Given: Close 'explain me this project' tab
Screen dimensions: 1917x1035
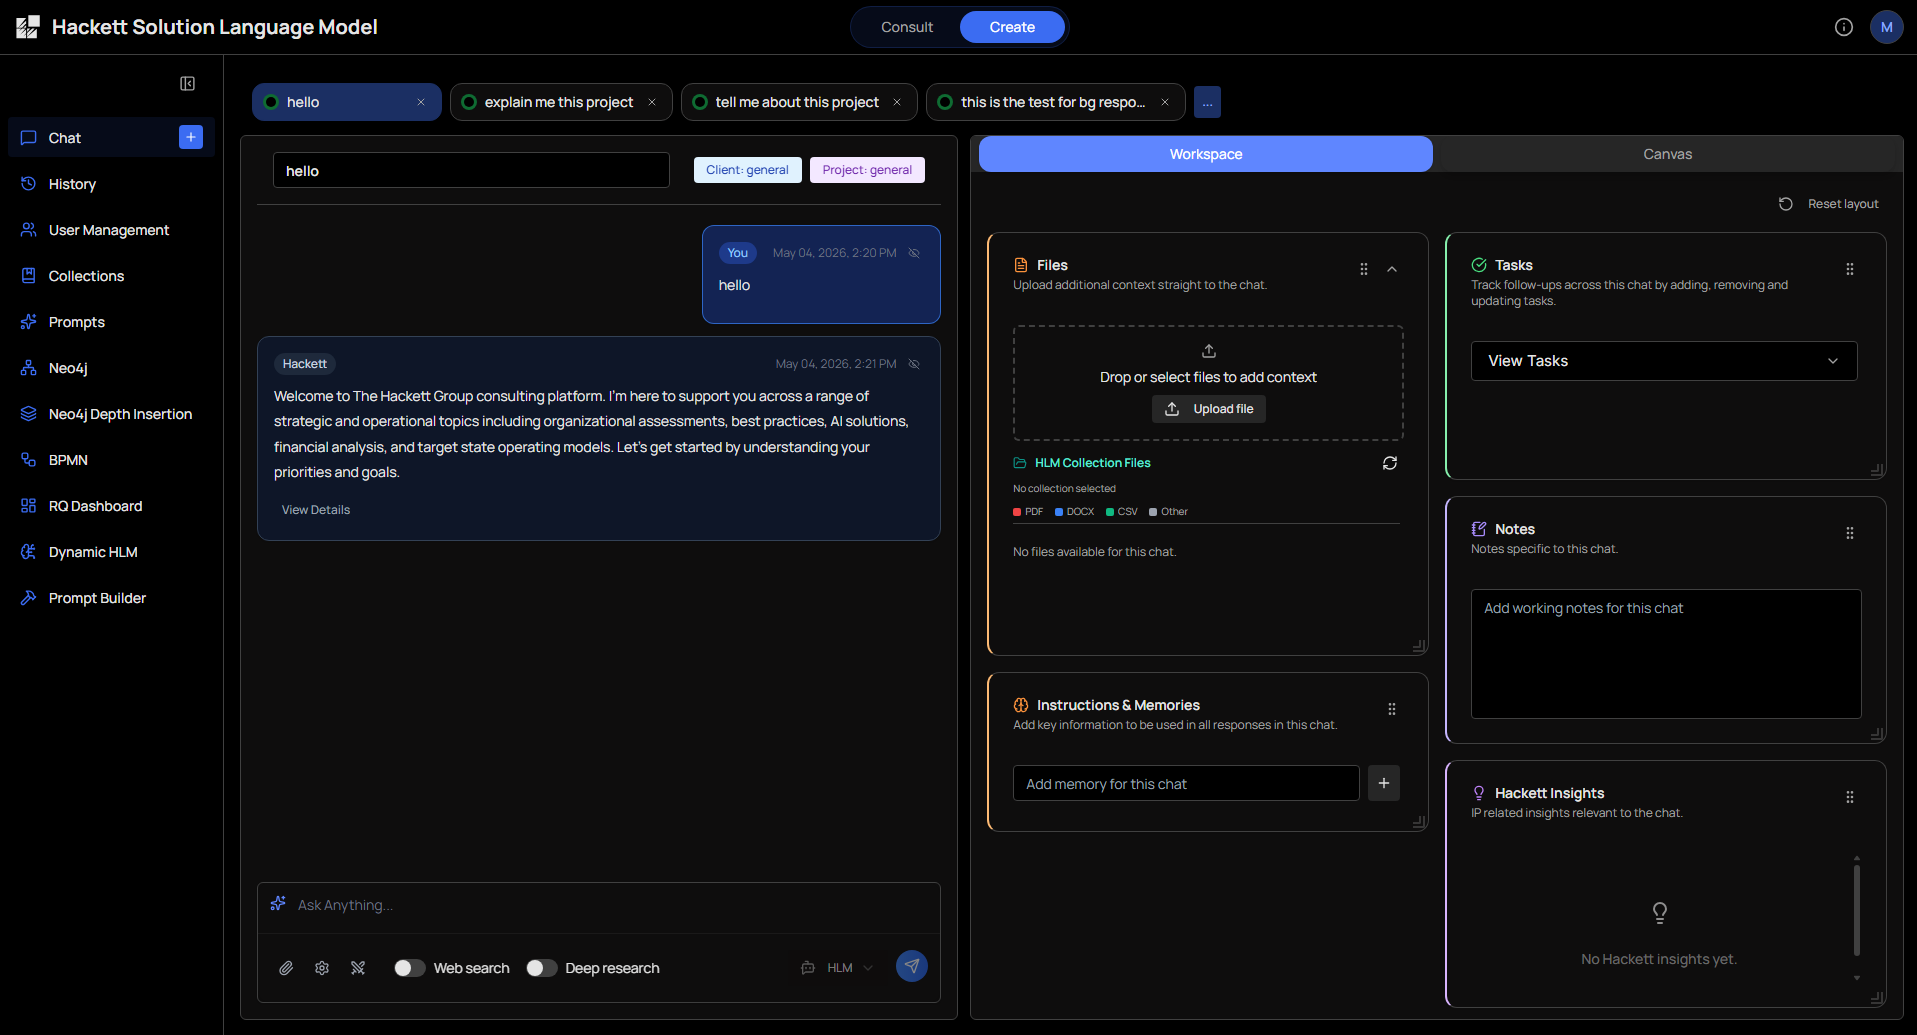Looking at the screenshot, I should [652, 102].
